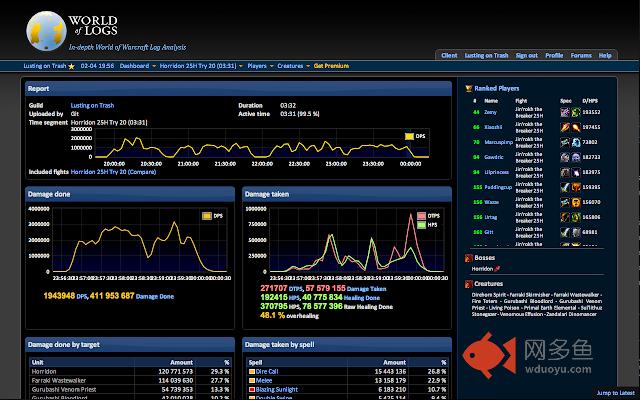This screenshot has width=640, height=400.
Task: Click the DPS legend swatch in Damage done
Action: 207,216
